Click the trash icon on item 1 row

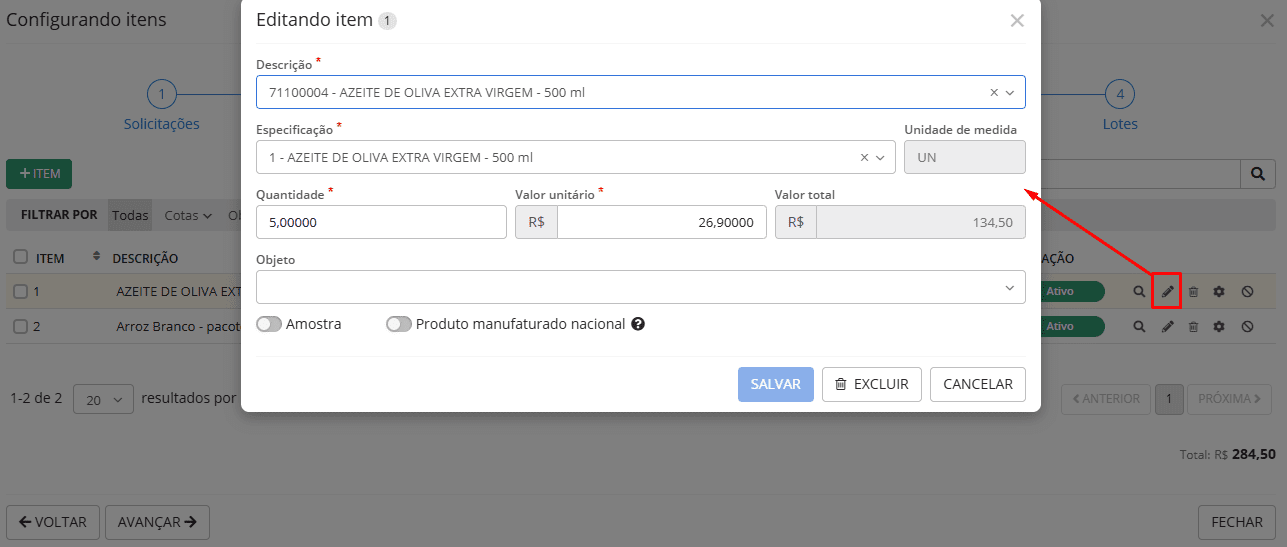1193,292
